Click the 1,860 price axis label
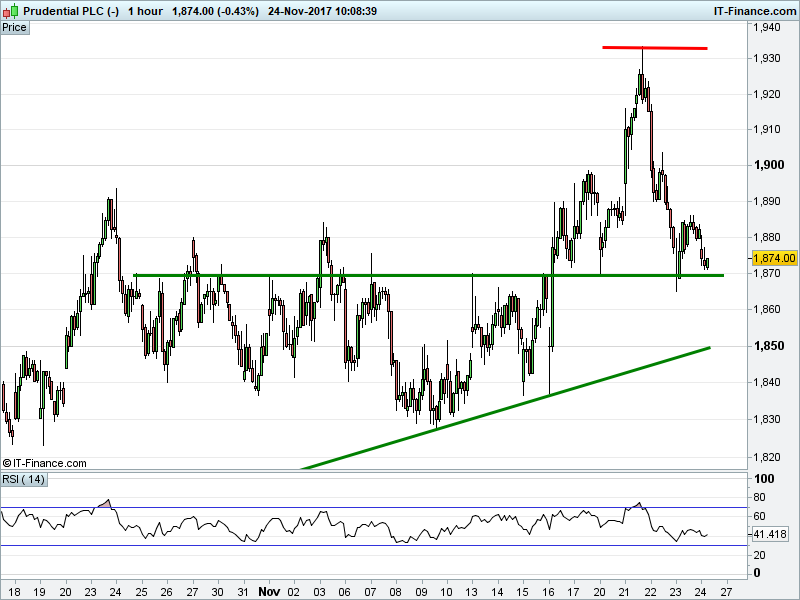This screenshot has width=800, height=600. pos(767,309)
